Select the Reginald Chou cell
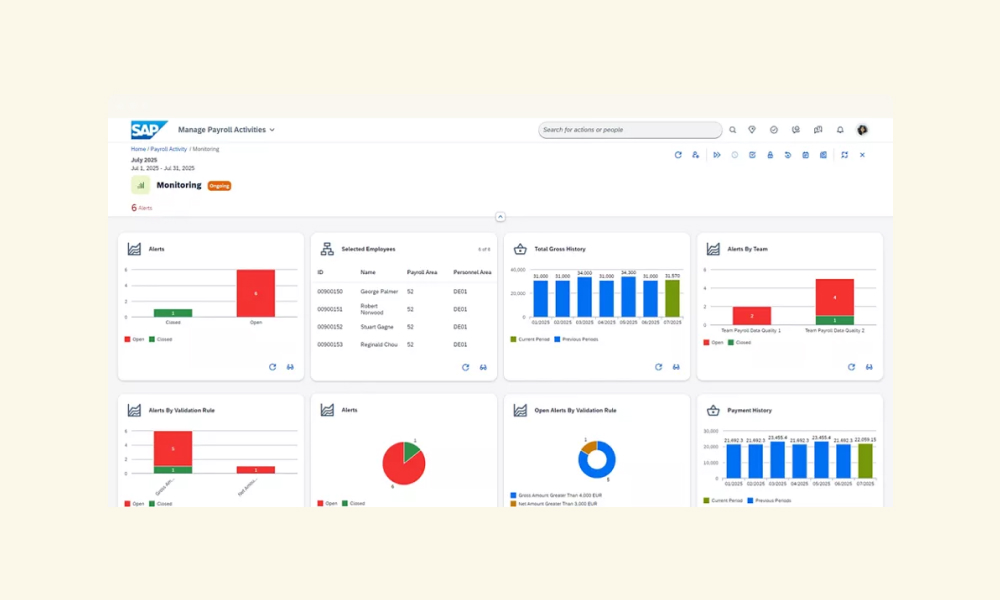The width and height of the screenshot is (1000, 600). click(379, 344)
